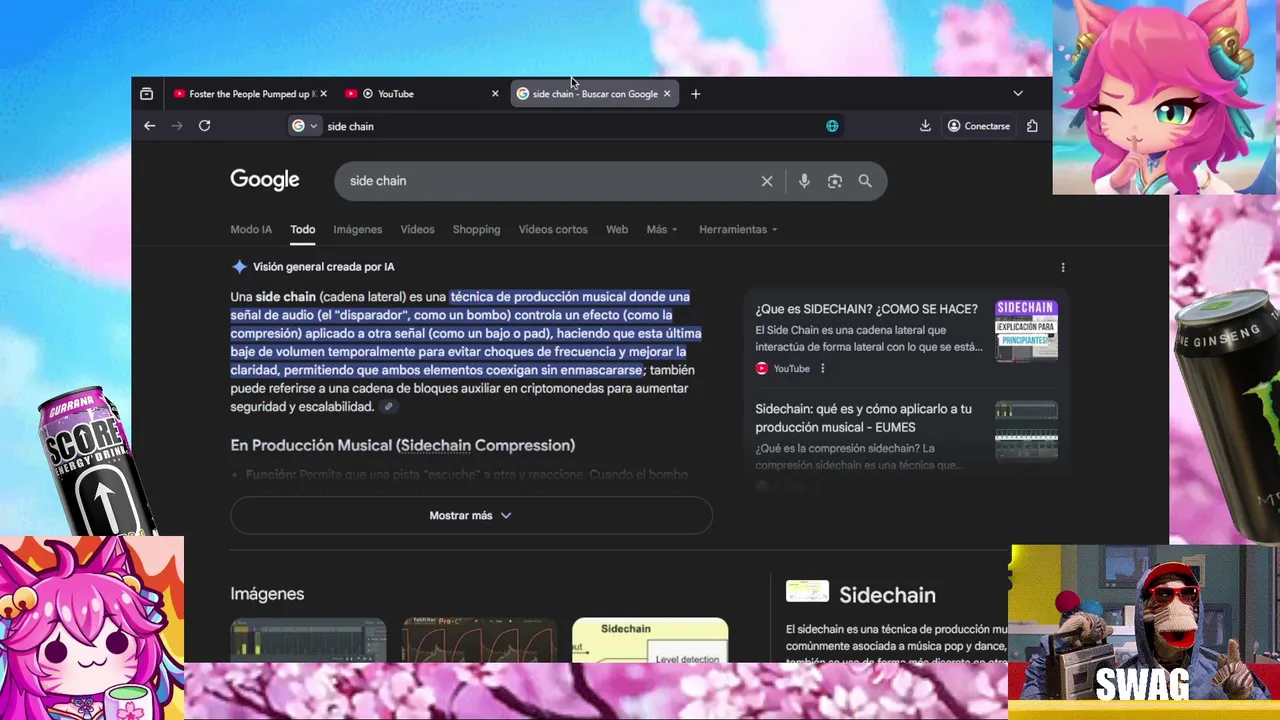
Task: Search by image with the camera lens icon
Action: (x=835, y=181)
